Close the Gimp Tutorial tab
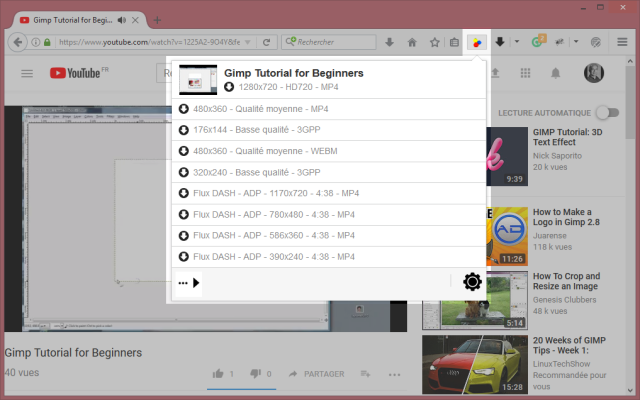Image resolution: width=640 pixels, height=400 pixels. pos(135,20)
